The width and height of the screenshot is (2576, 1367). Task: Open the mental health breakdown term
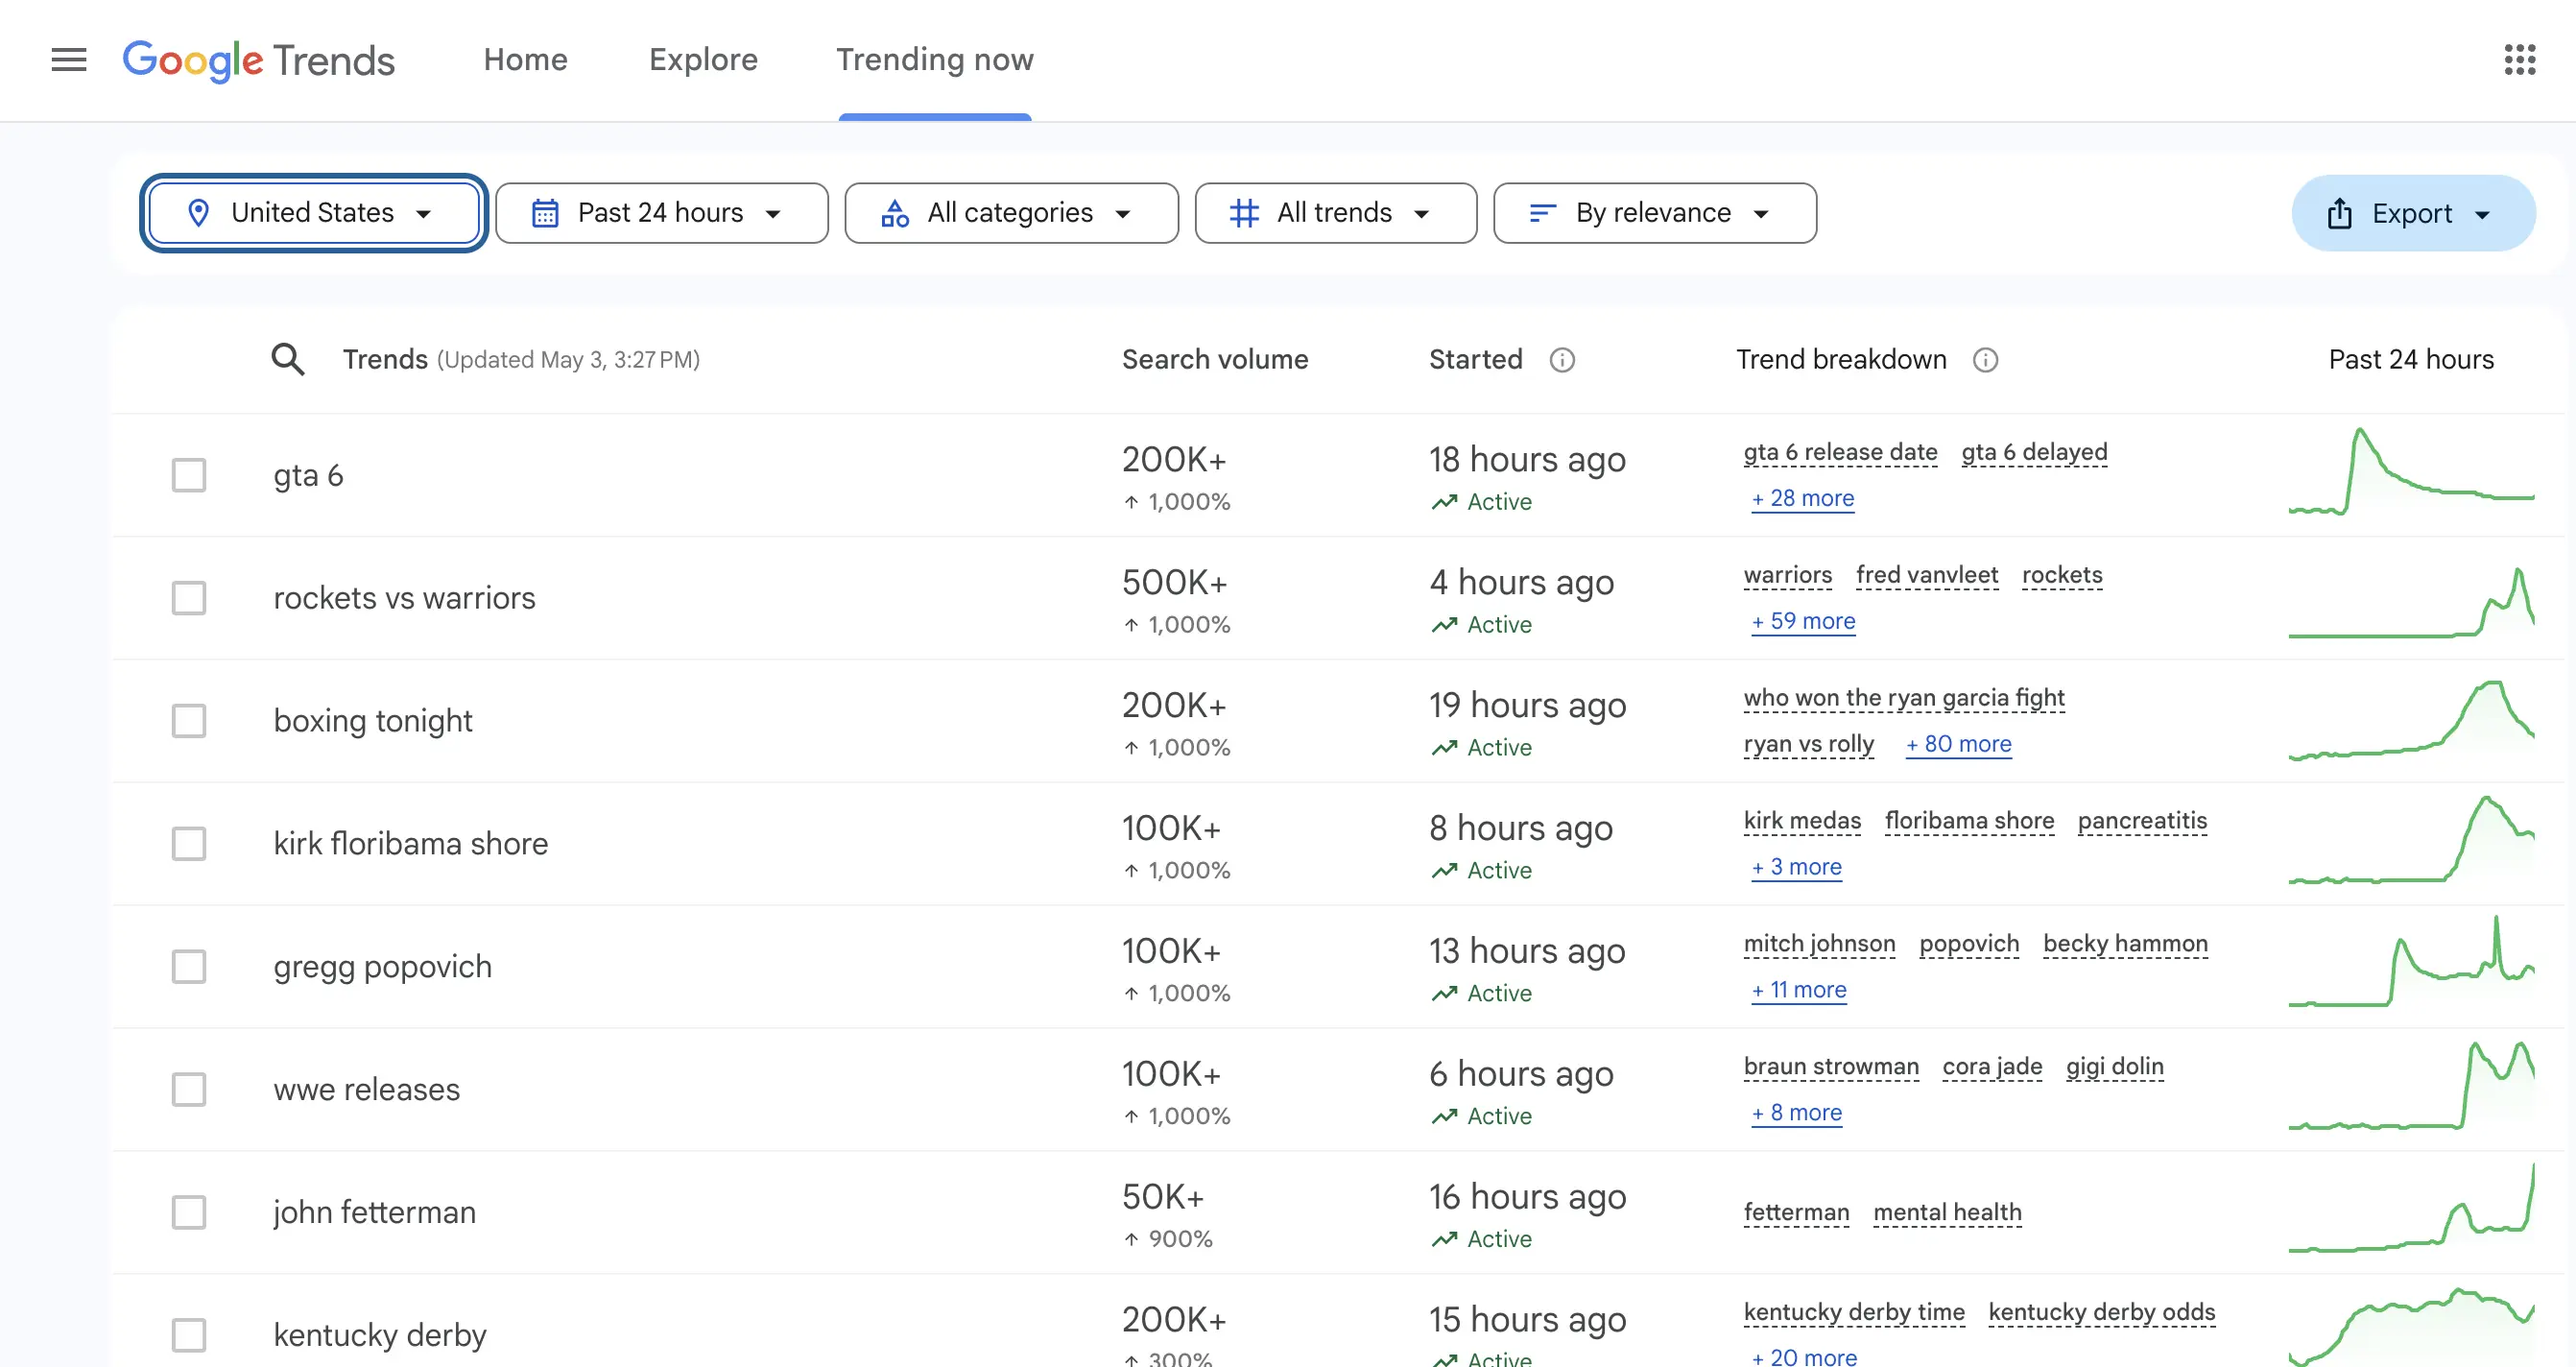pyautogui.click(x=1947, y=1213)
